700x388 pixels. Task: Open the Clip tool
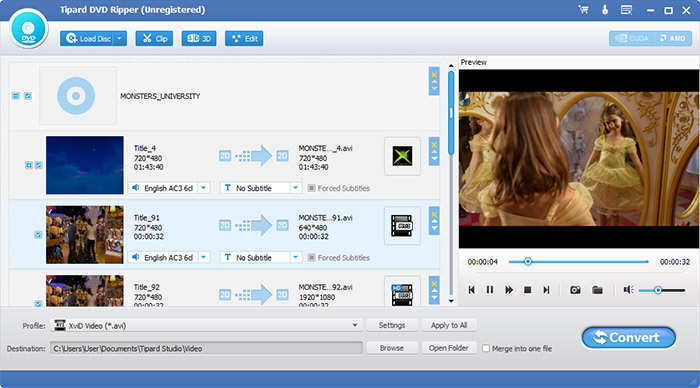click(154, 39)
